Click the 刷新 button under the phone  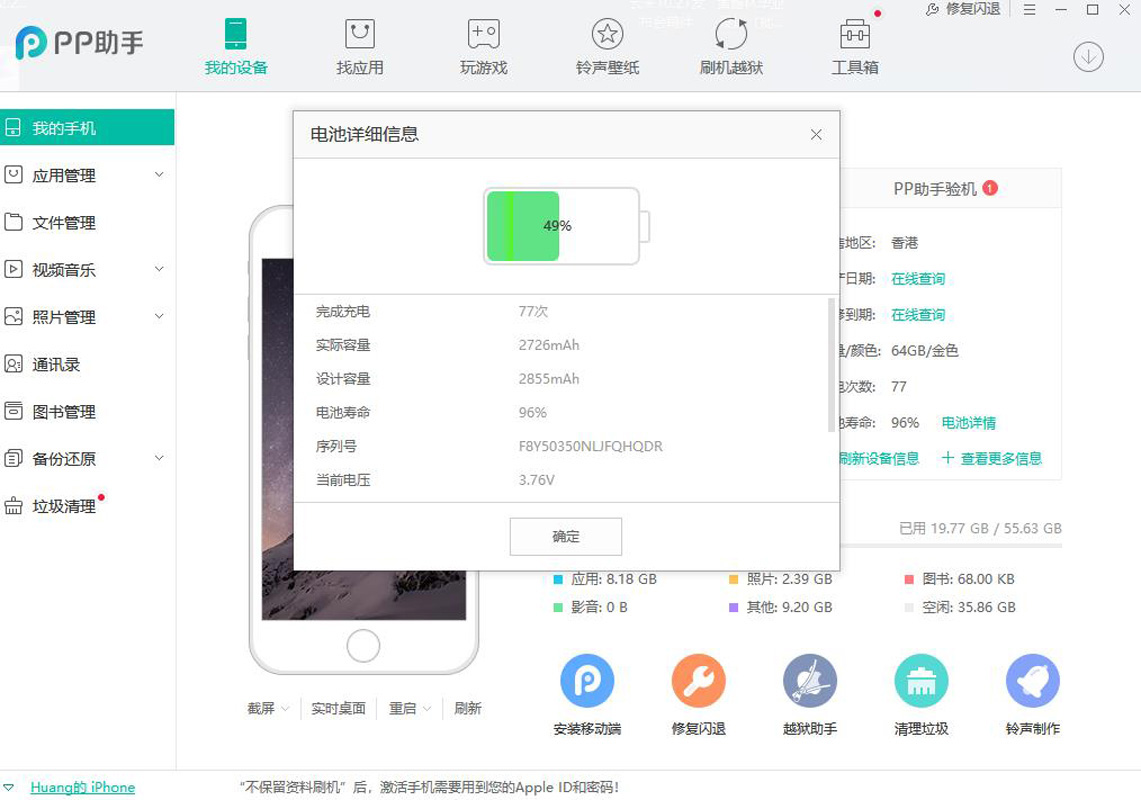click(x=467, y=708)
